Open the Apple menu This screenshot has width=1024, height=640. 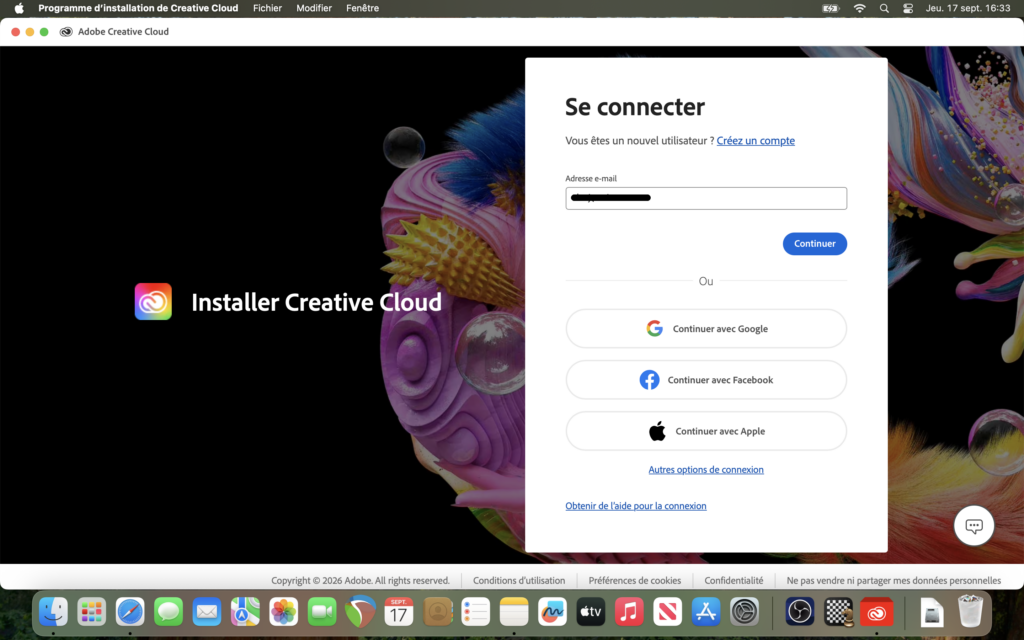(x=19, y=8)
